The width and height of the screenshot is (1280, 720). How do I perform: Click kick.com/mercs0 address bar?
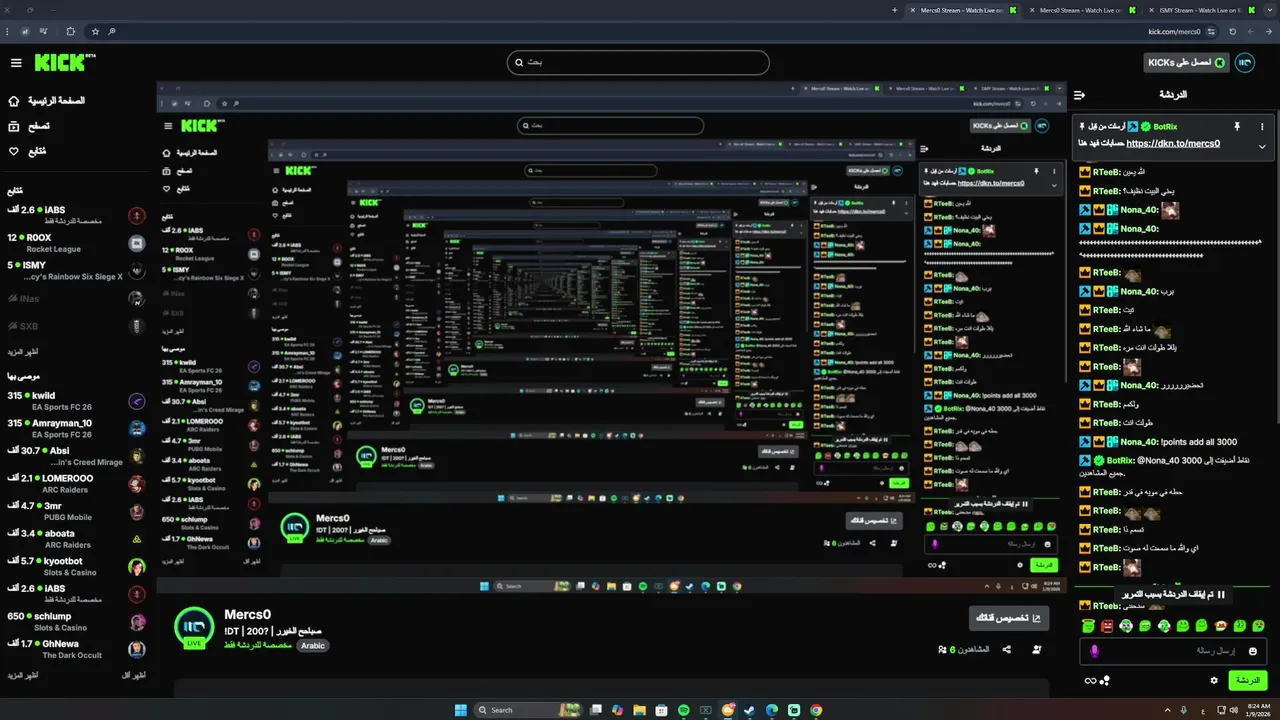point(1174,32)
